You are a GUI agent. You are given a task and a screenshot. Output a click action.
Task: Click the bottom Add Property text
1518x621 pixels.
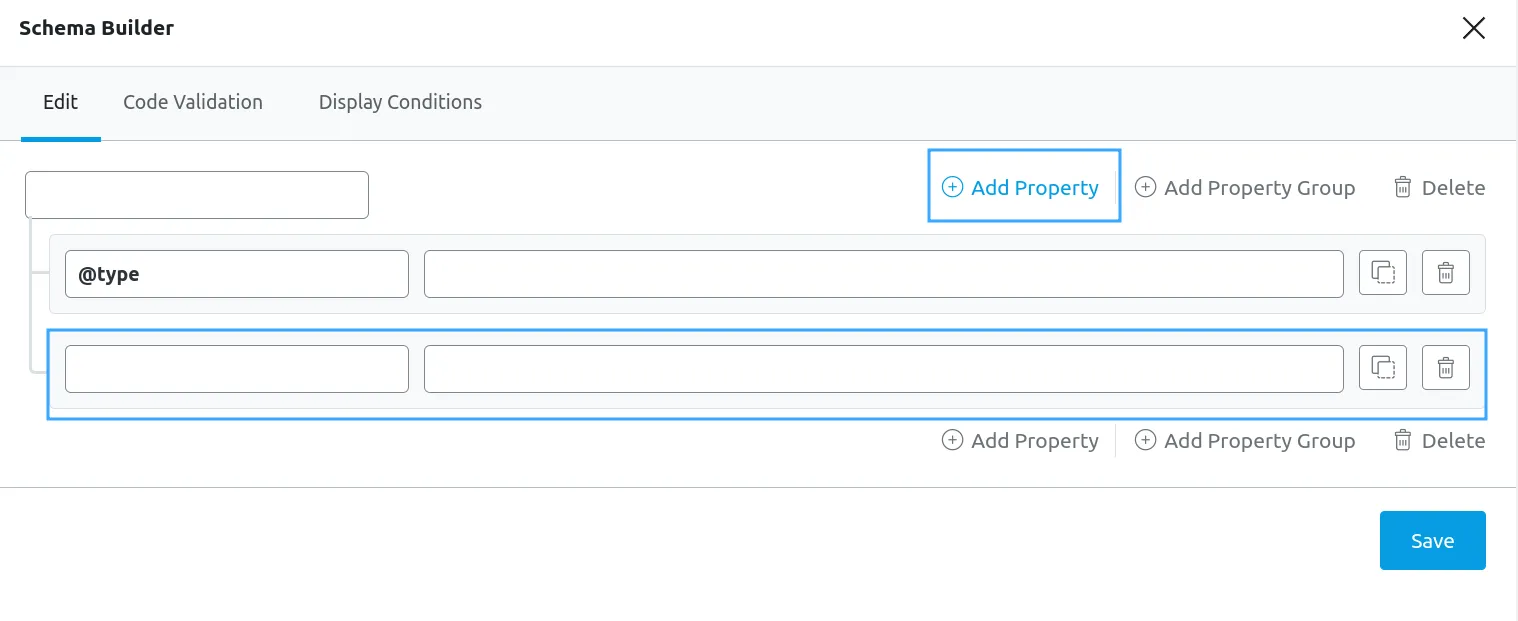(x=1035, y=440)
